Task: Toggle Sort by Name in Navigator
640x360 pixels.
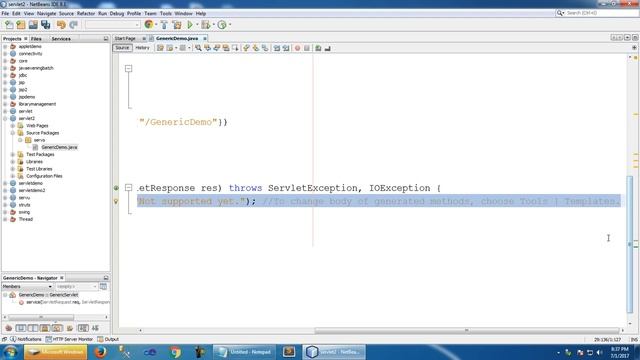Action: pos(83,328)
